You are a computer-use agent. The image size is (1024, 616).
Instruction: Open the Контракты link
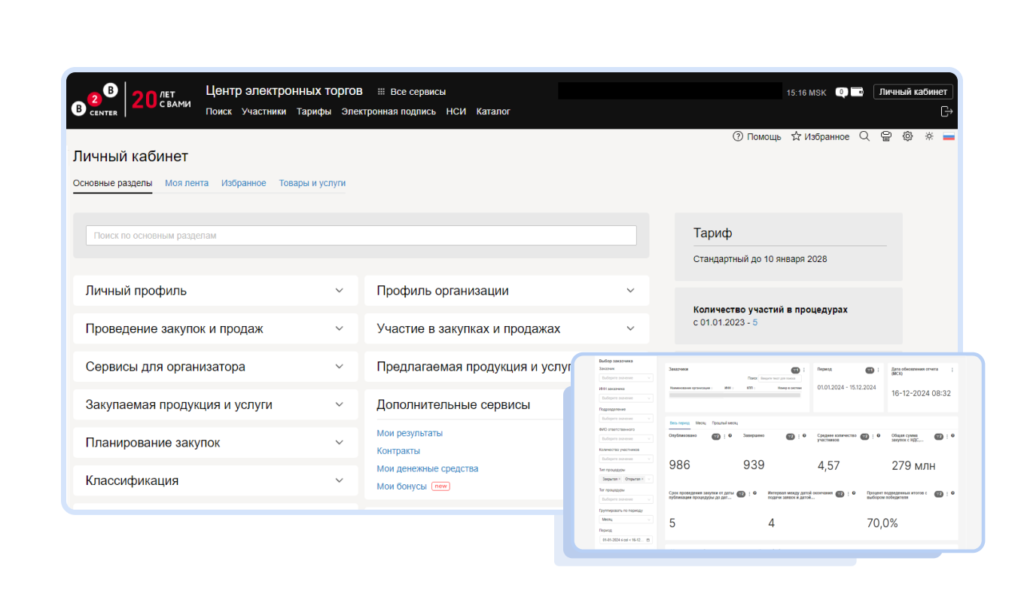click(x=398, y=451)
